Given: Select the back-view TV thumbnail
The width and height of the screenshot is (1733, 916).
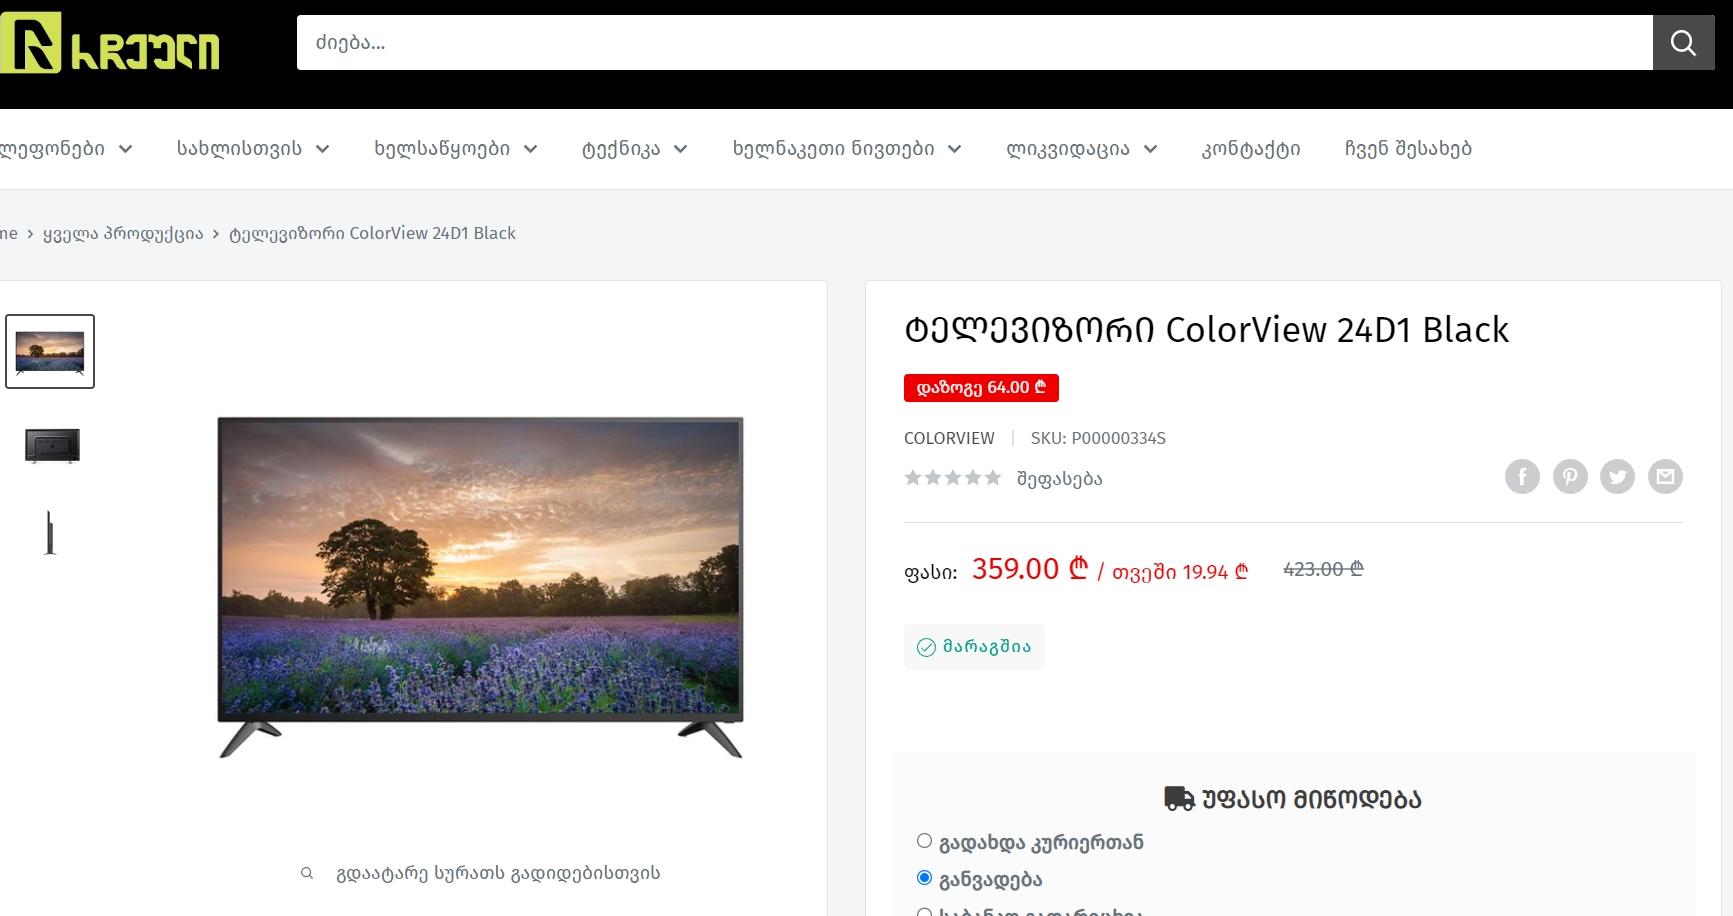Looking at the screenshot, I should [52, 445].
